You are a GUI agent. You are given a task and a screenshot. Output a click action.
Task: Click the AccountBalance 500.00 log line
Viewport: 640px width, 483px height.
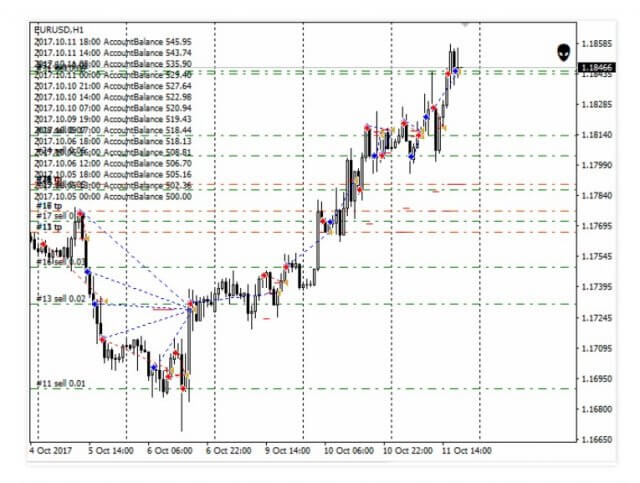(x=113, y=196)
